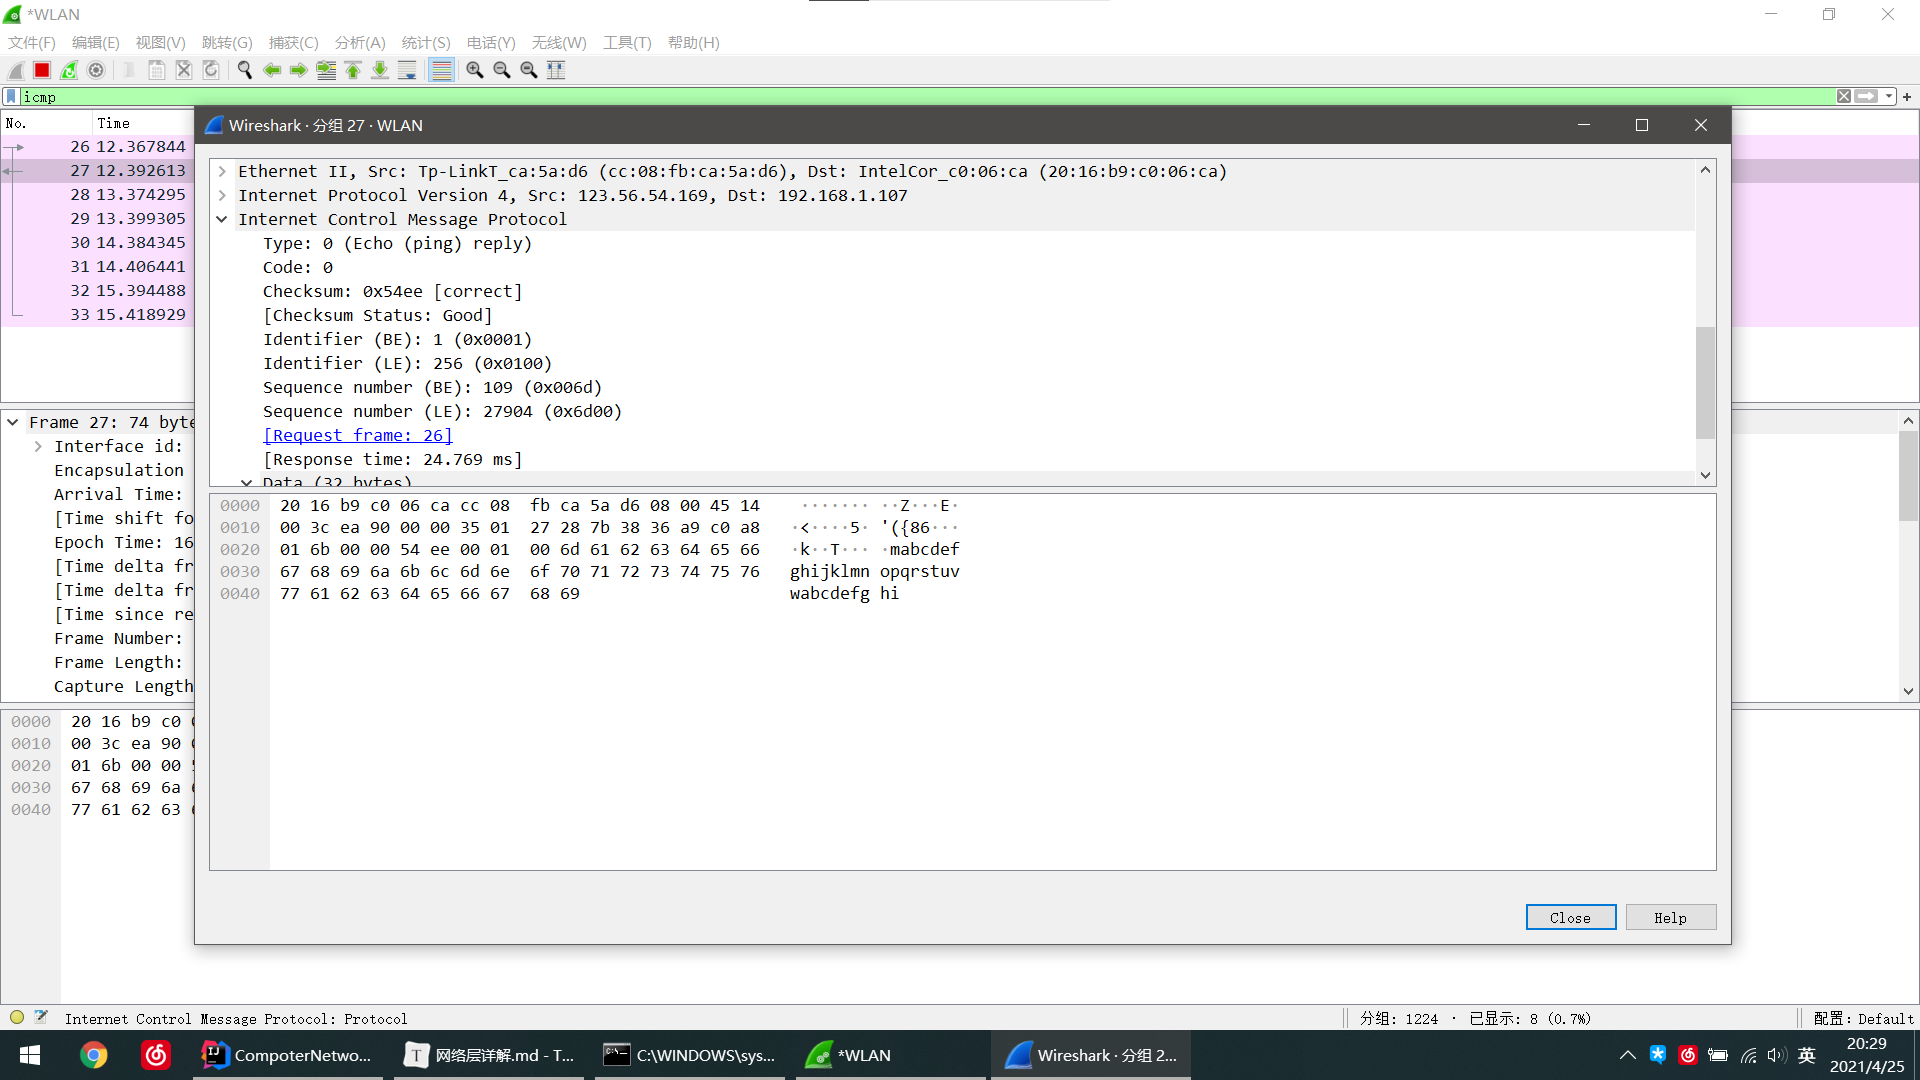Collapse the Frame 27 tree node

click(13, 423)
